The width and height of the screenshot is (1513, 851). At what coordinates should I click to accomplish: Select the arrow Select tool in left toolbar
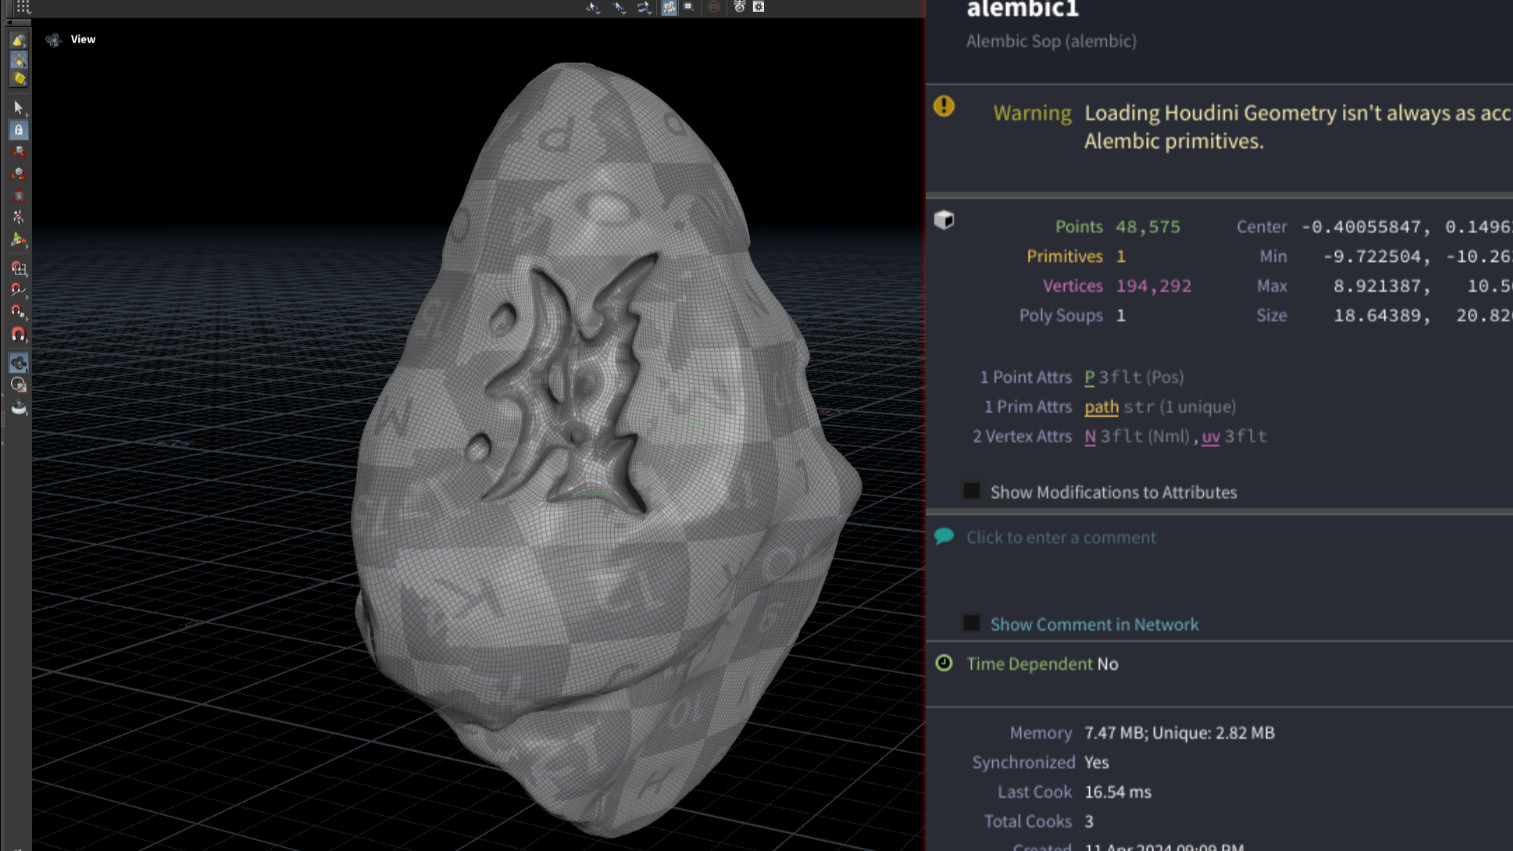(x=18, y=107)
